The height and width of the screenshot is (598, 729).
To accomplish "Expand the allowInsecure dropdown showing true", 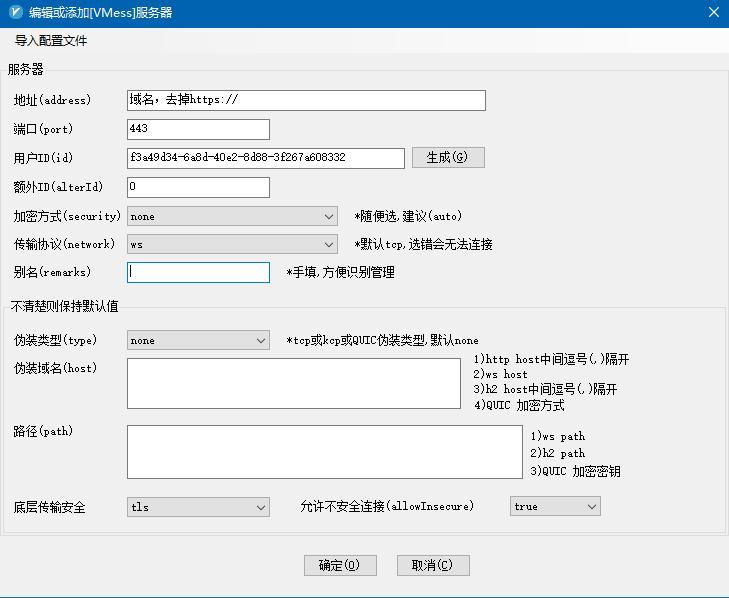I will (554, 506).
